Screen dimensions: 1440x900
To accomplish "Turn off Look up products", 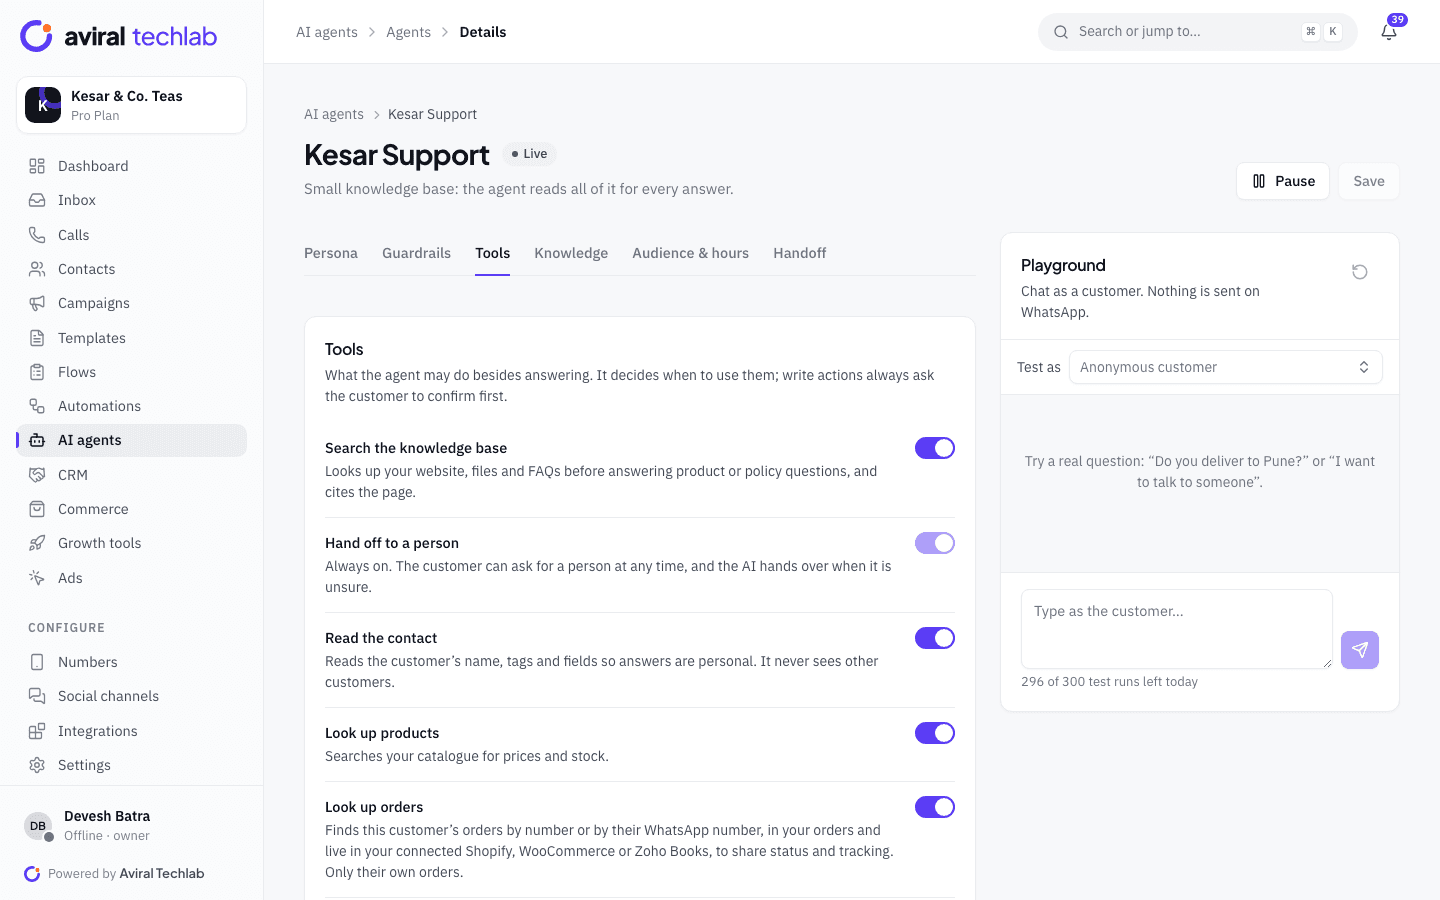I will click(935, 733).
